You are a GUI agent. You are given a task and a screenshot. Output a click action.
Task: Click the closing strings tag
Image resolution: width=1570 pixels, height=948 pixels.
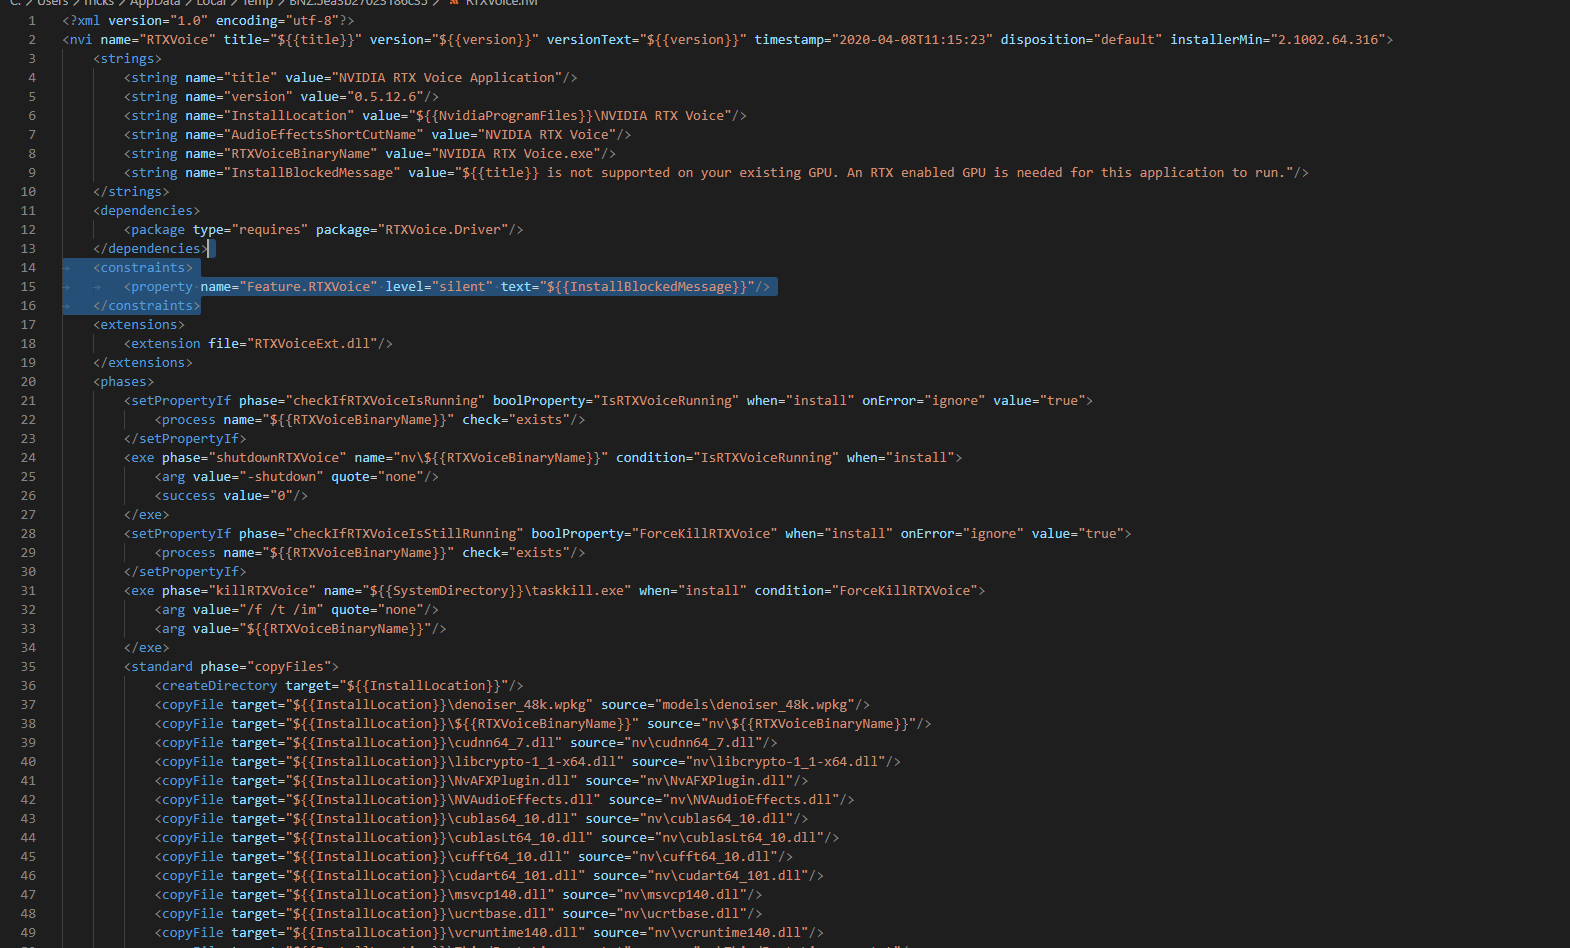point(132,191)
